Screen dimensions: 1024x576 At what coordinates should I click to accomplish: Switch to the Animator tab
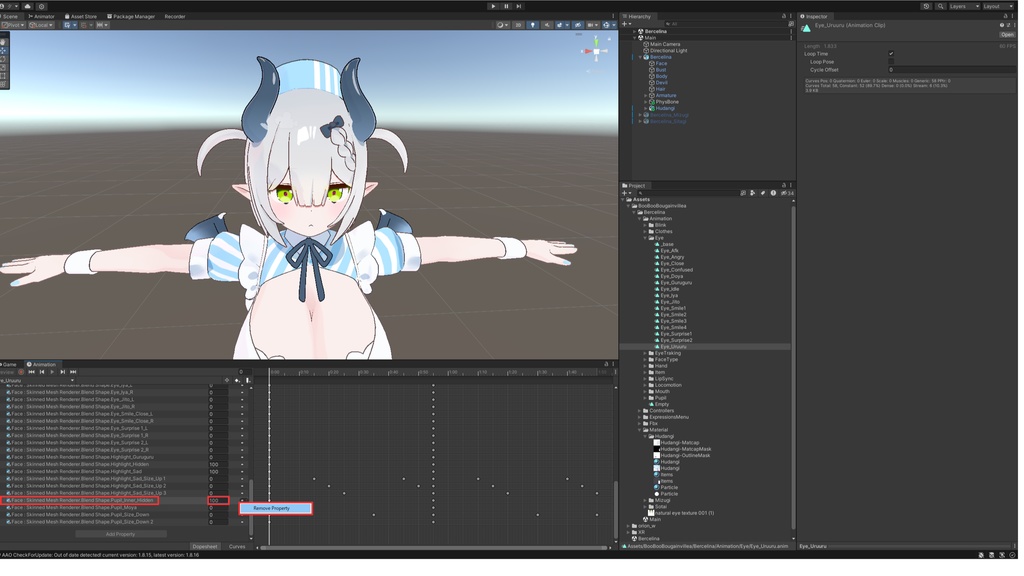(x=42, y=16)
